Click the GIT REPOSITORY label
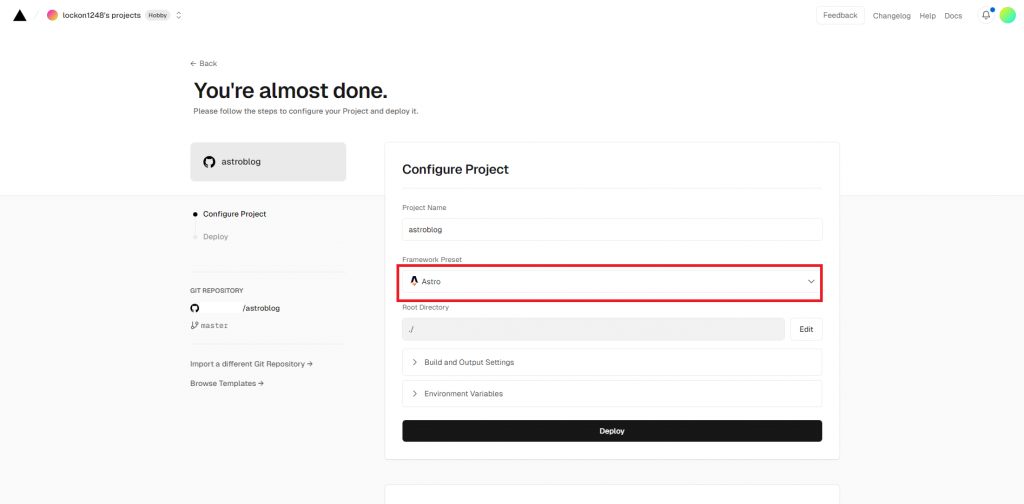1024x504 pixels. 217,291
